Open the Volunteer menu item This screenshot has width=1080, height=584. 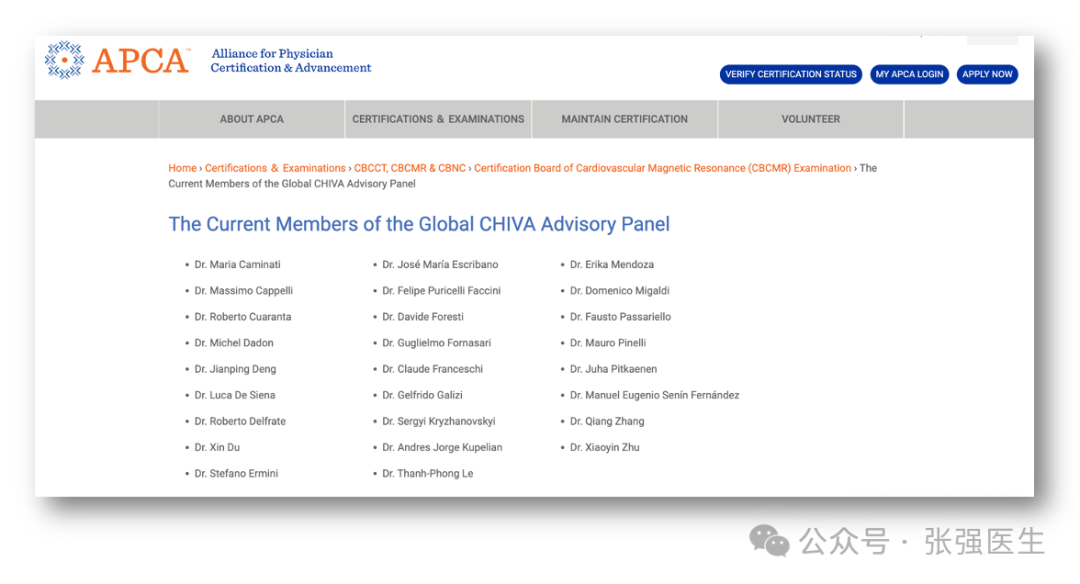pos(811,119)
